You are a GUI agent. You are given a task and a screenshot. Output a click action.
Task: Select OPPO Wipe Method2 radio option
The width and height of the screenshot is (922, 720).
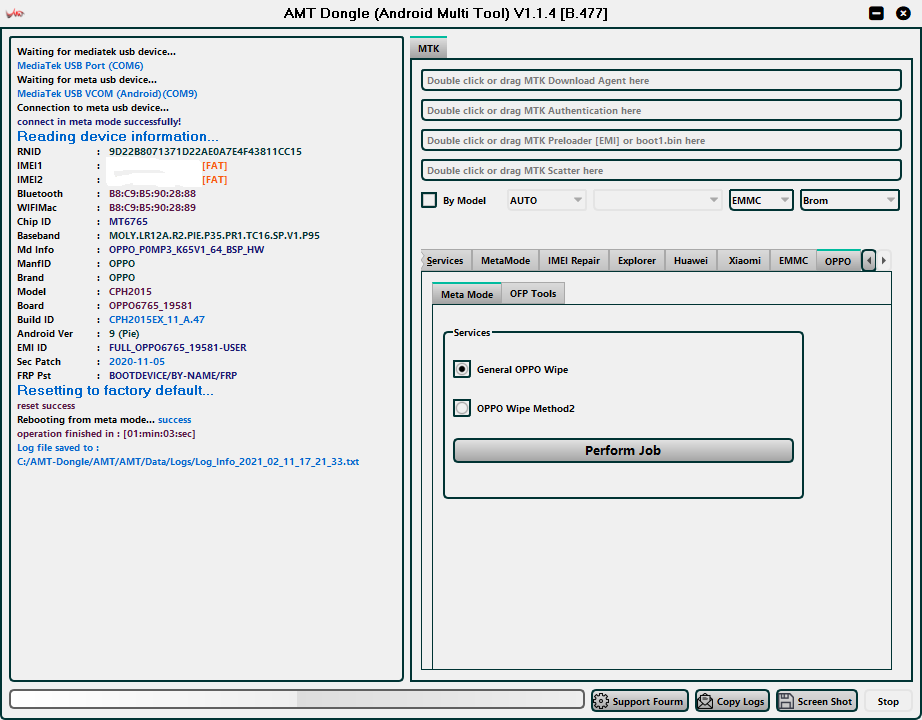point(462,408)
